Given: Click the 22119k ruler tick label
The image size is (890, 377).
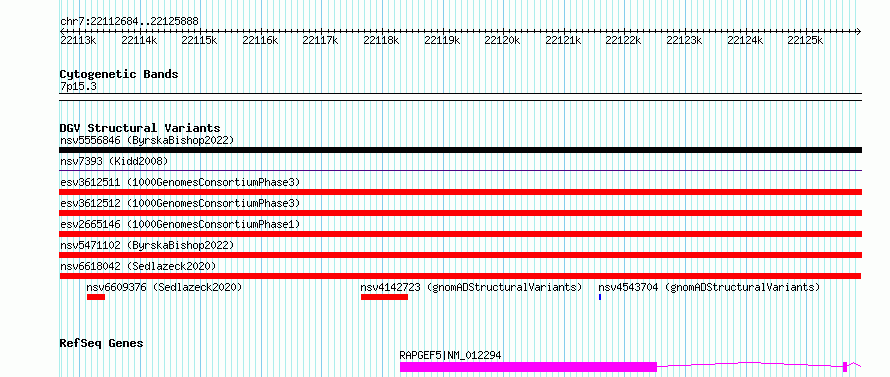Looking at the screenshot, I should [442, 40].
